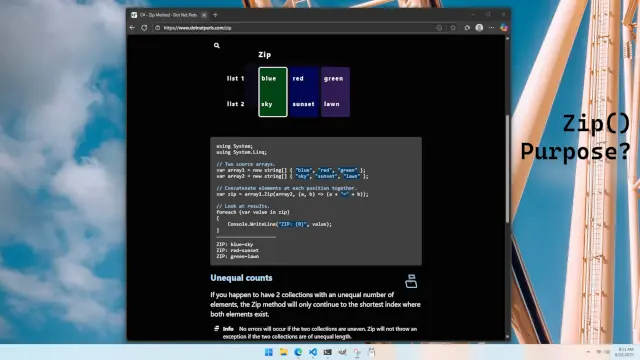Add page to favorites with star icon

(453, 28)
